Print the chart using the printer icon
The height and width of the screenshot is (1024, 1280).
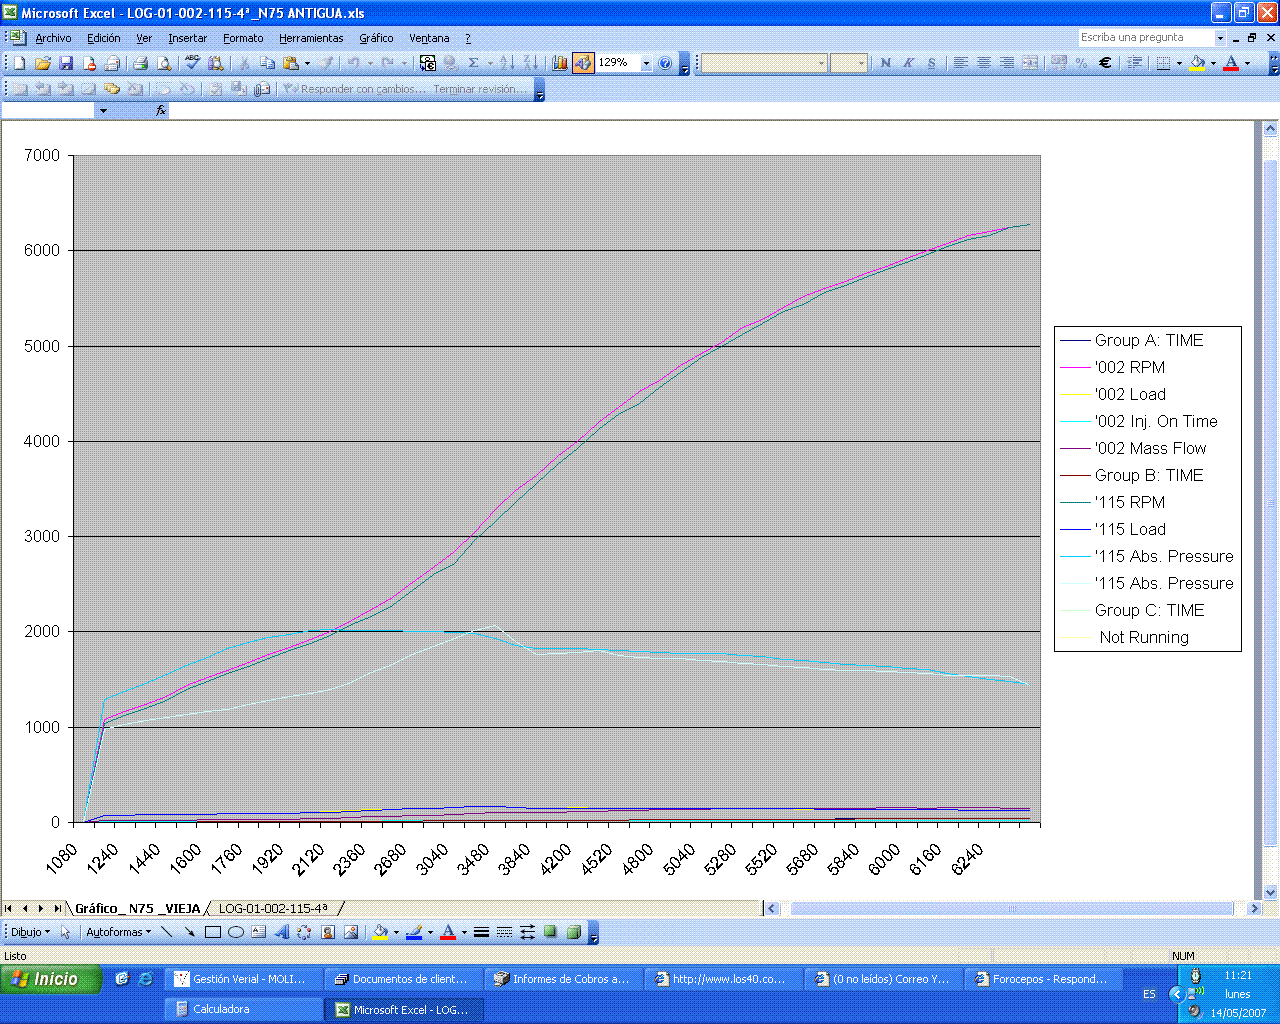pos(141,63)
